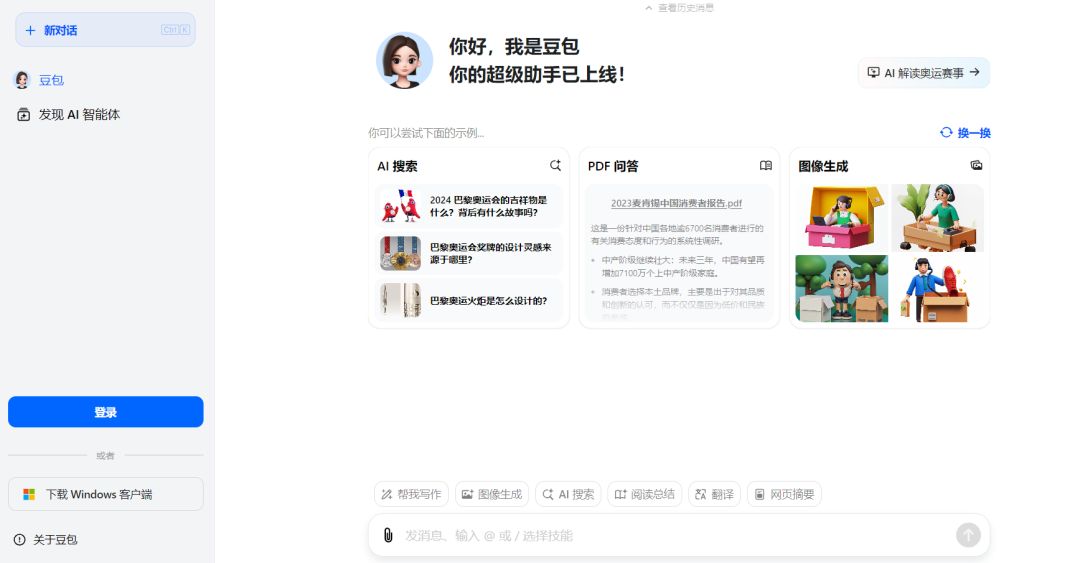Open the PDF 问答 card title
This screenshot has width=1080, height=563.
613,166
